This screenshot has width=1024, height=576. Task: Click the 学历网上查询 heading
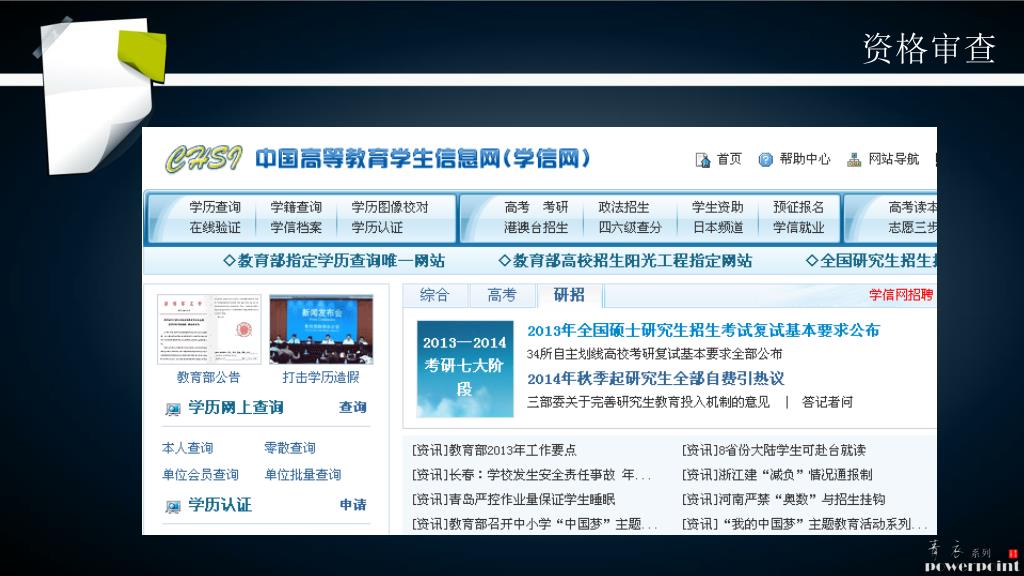(x=236, y=408)
